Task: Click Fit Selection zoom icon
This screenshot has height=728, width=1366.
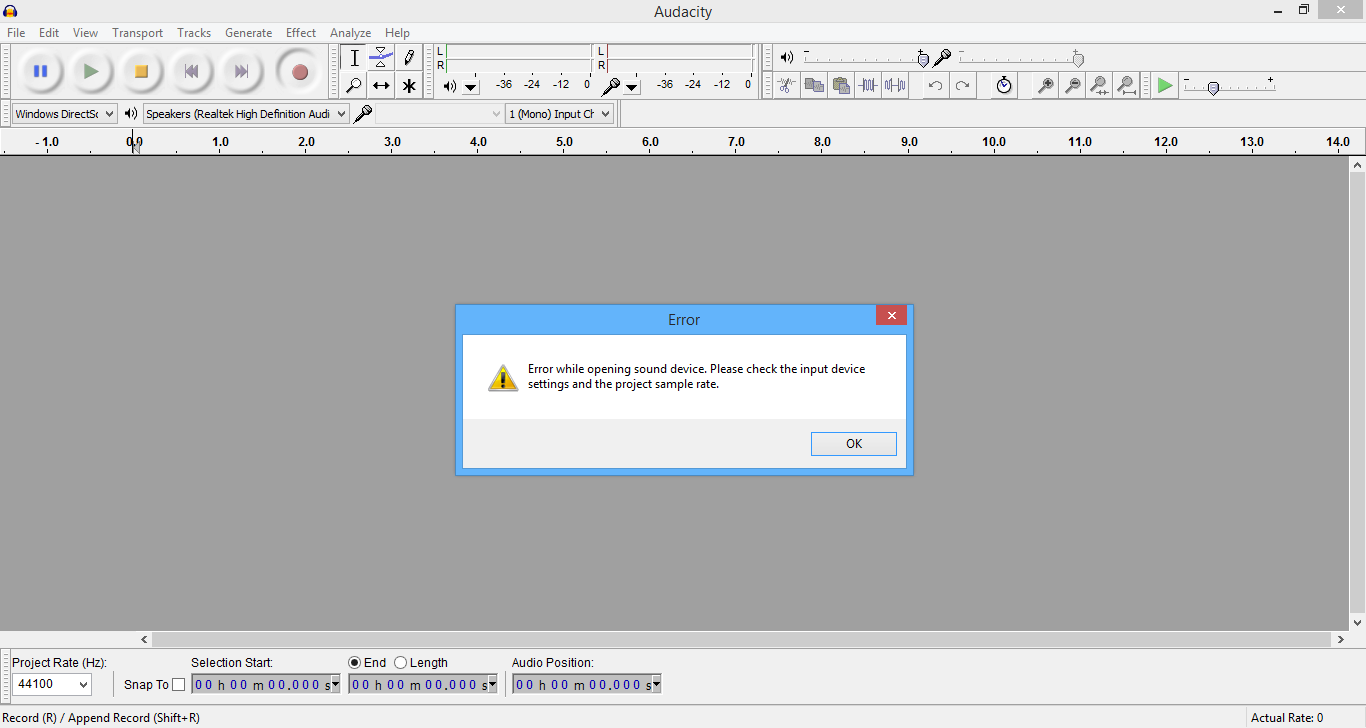Action: (1099, 85)
